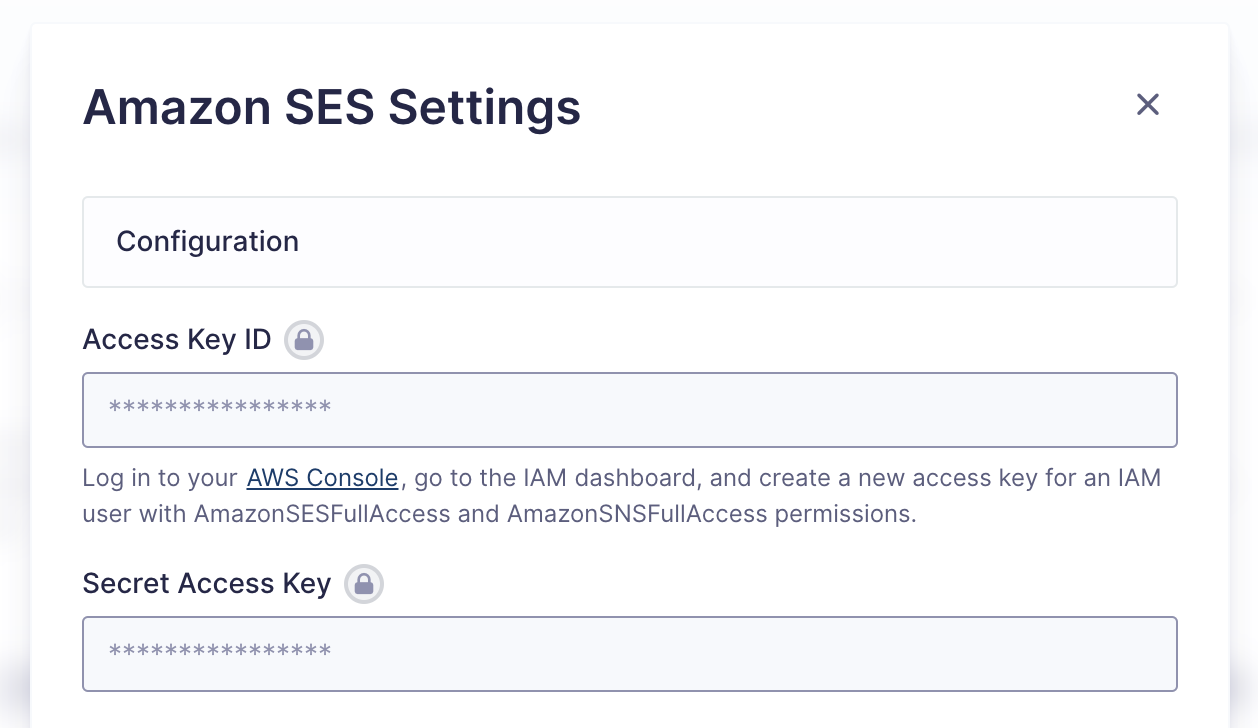
Task: Click the lock icon beside Access Key ID
Action: point(304,340)
